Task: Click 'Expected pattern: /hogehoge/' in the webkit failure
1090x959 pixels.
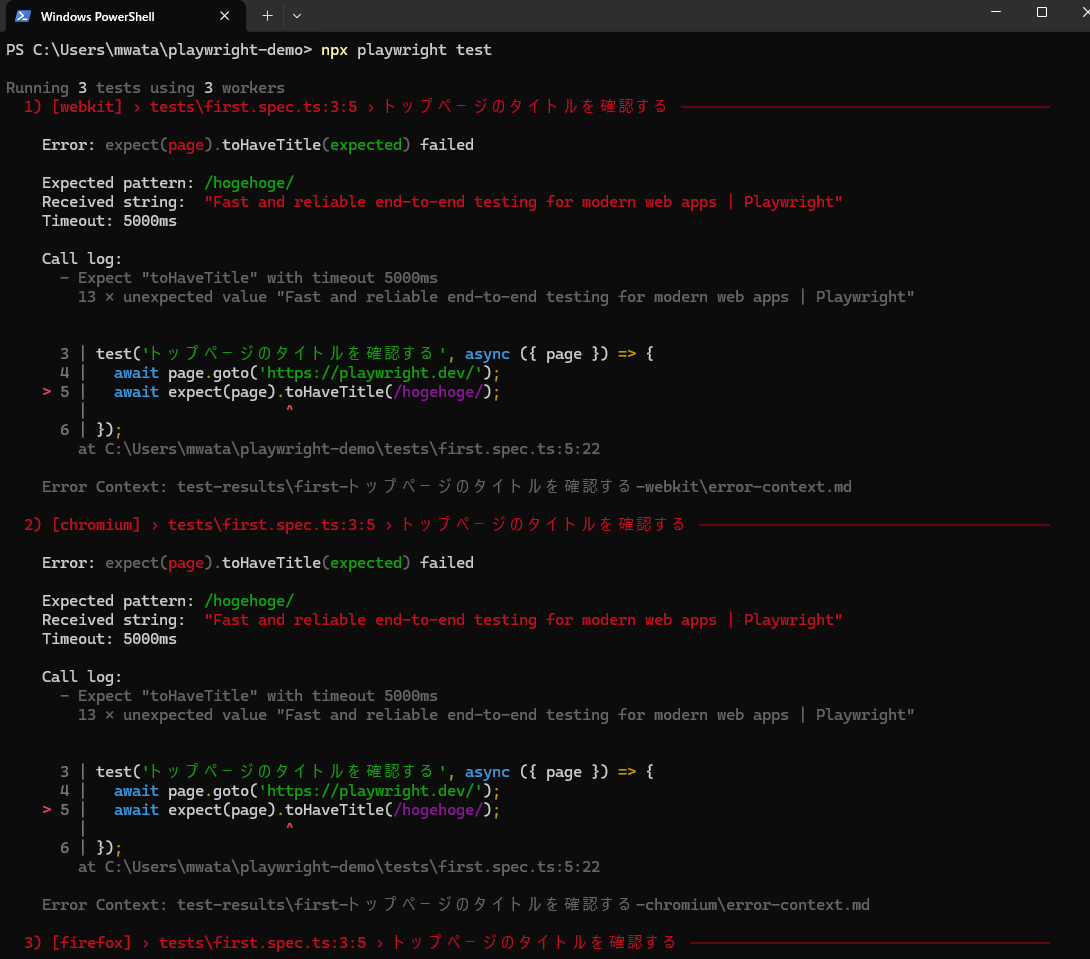Action: 168,183
